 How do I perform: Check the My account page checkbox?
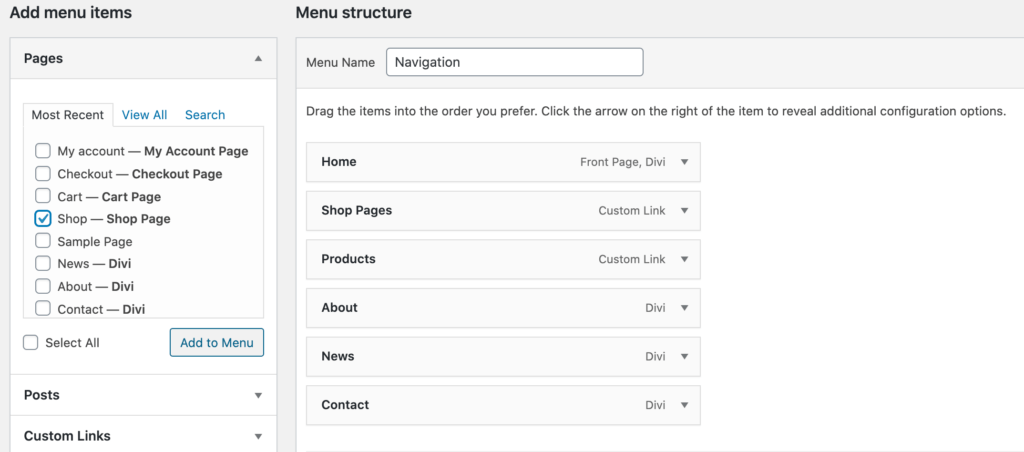43,151
